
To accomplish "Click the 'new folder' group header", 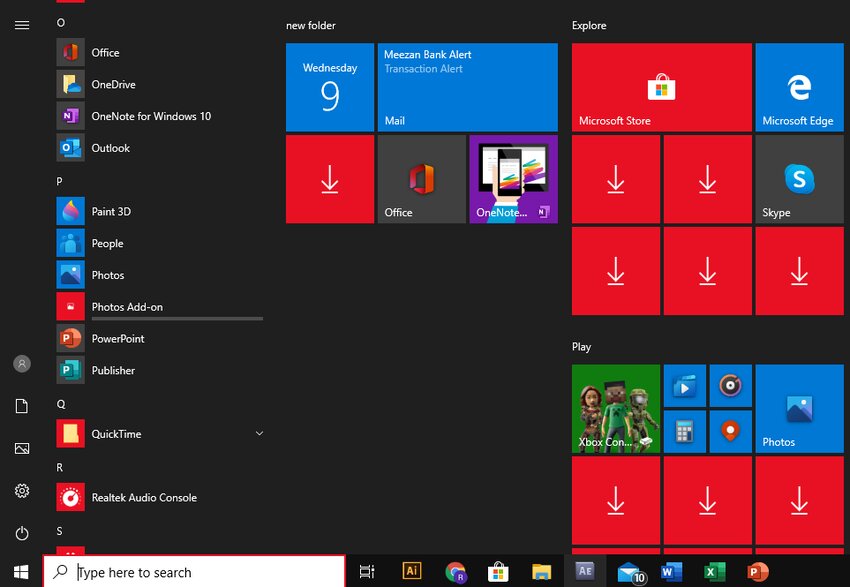I will coord(311,25).
